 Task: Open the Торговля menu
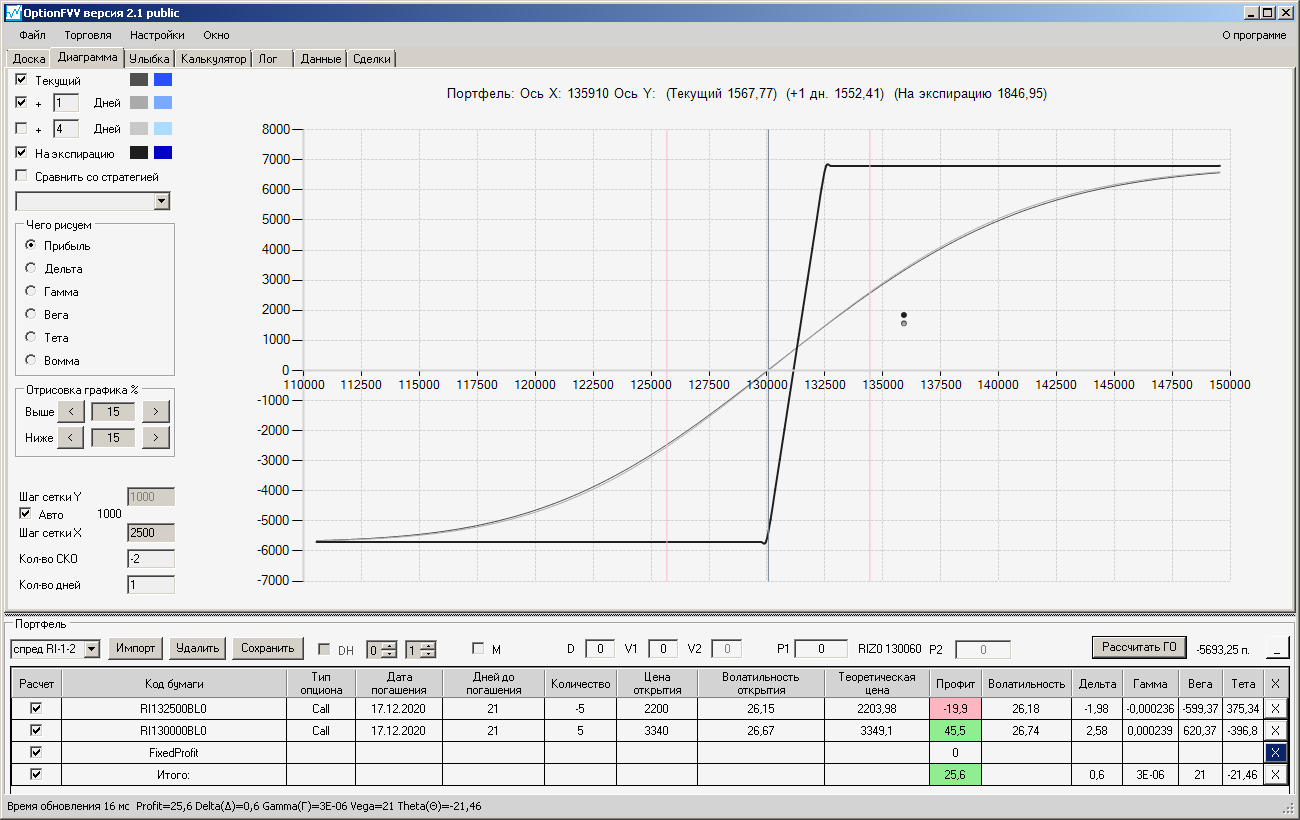tap(88, 35)
